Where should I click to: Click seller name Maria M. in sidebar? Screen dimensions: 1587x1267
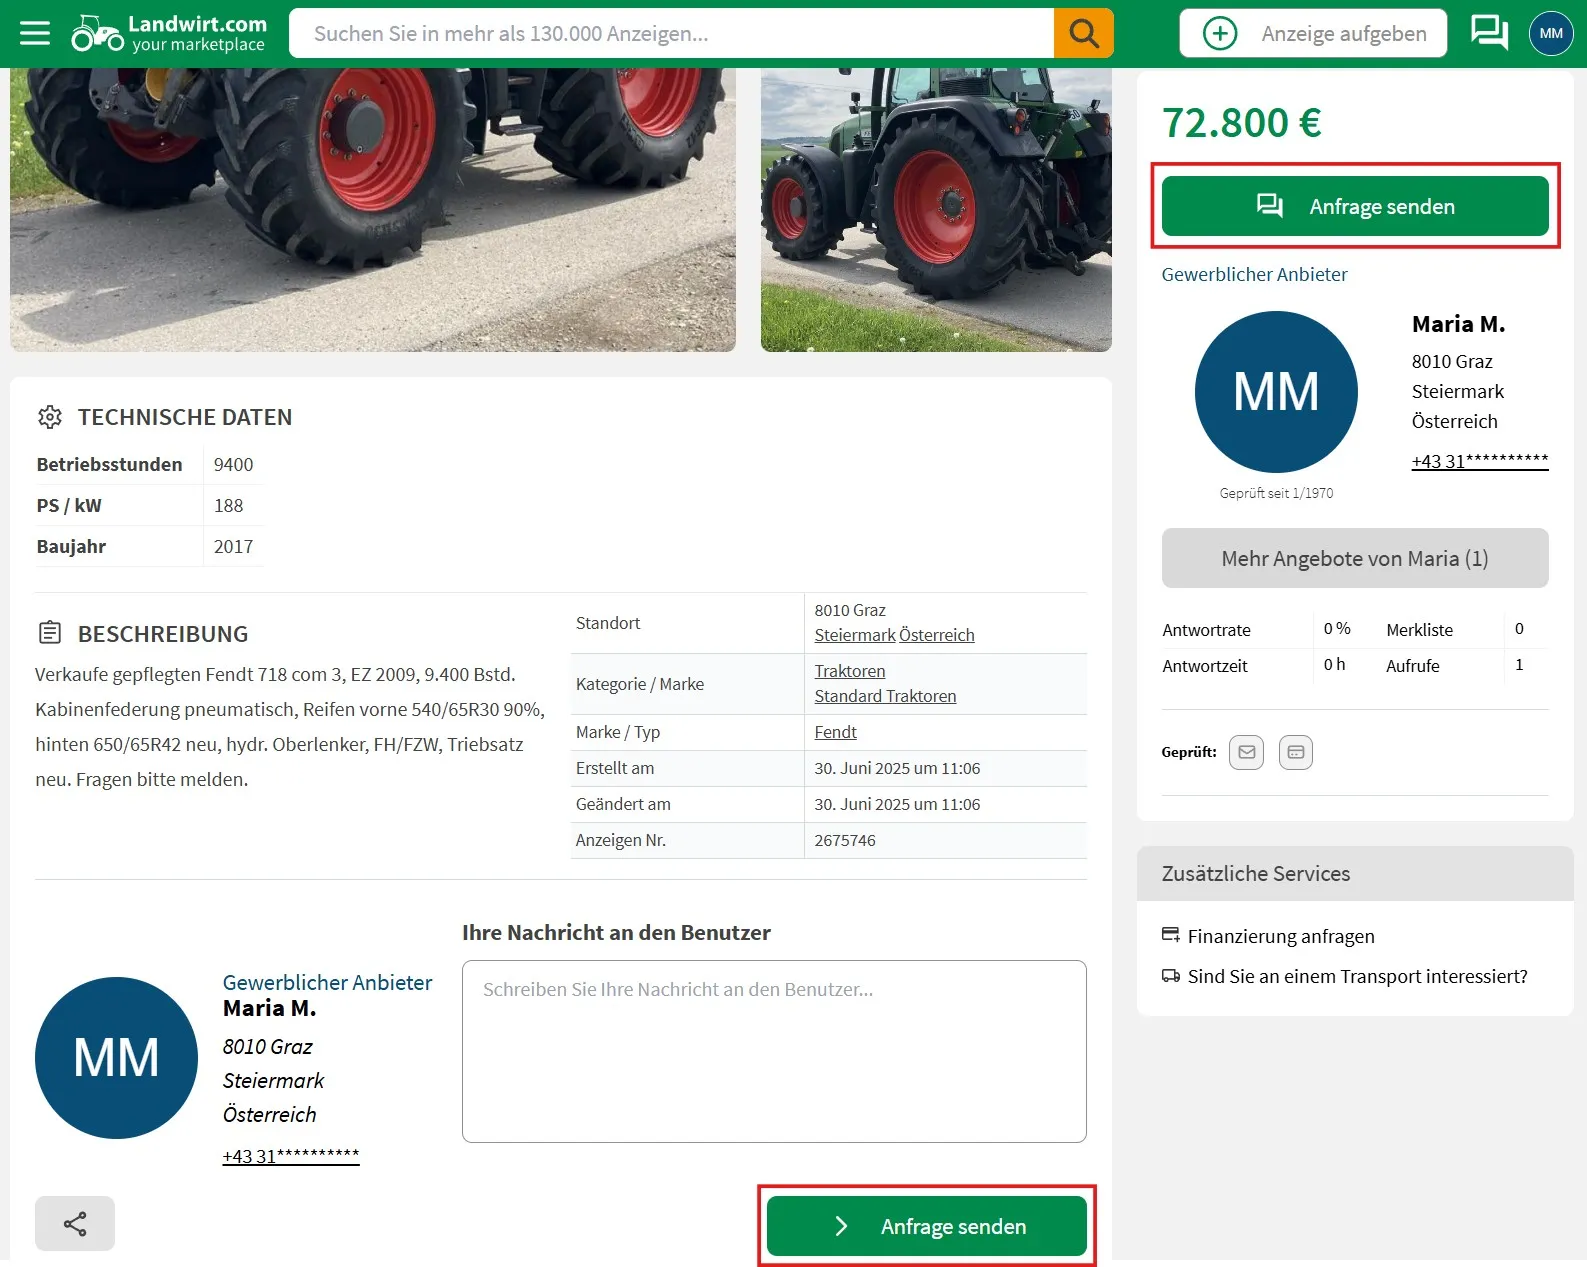click(x=1458, y=324)
